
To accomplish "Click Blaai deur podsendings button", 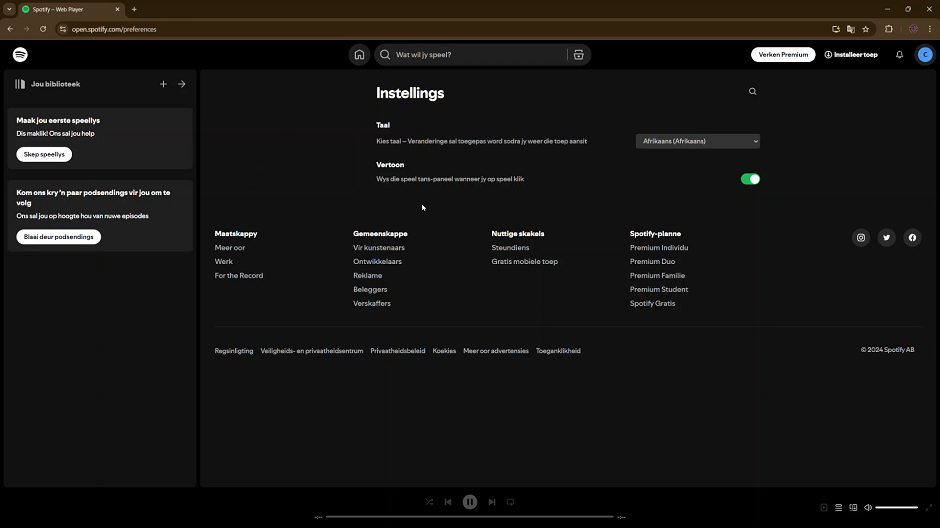I will [58, 237].
